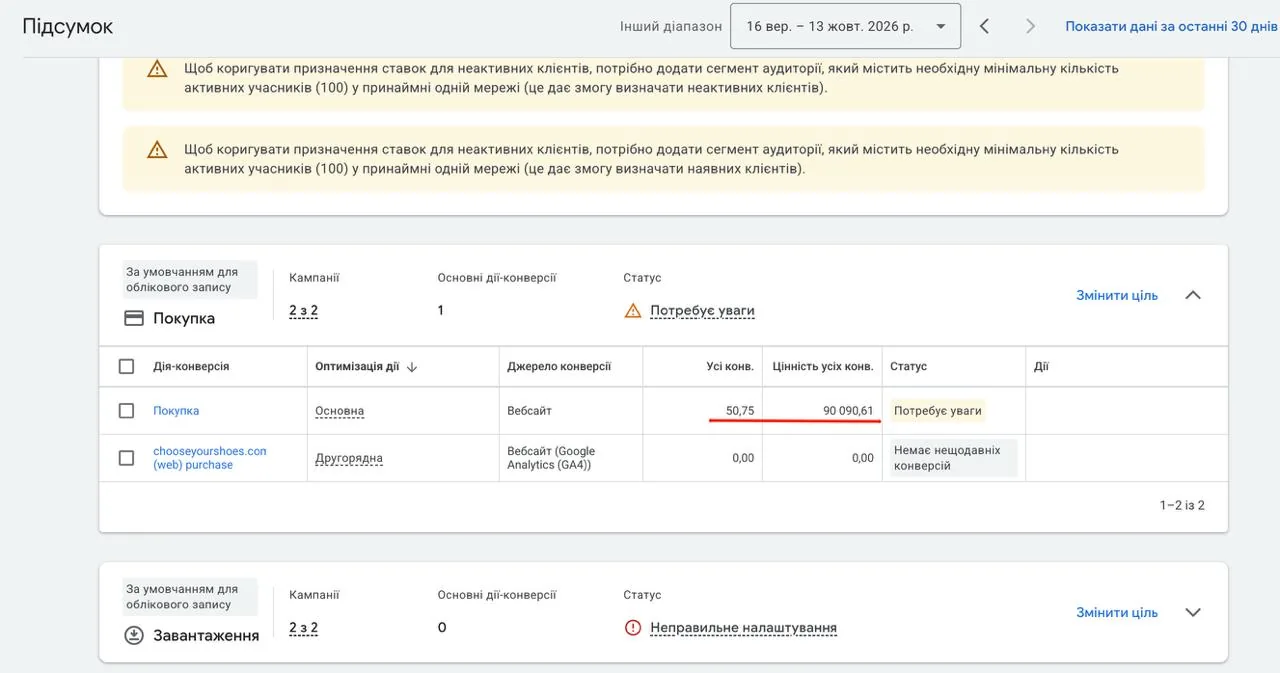Click the Неправильне налаштування status link
1280x673 pixels.
[x=743, y=628]
